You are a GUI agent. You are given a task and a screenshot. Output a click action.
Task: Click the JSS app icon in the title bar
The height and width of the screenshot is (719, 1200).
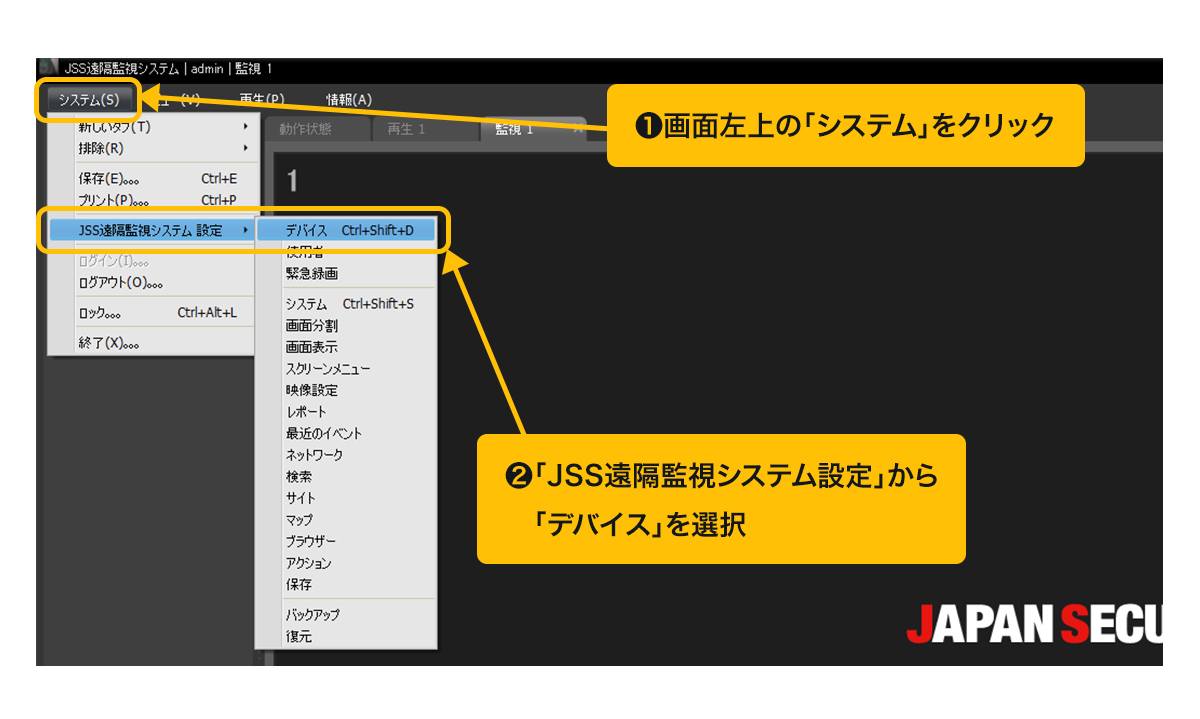(x=48, y=68)
